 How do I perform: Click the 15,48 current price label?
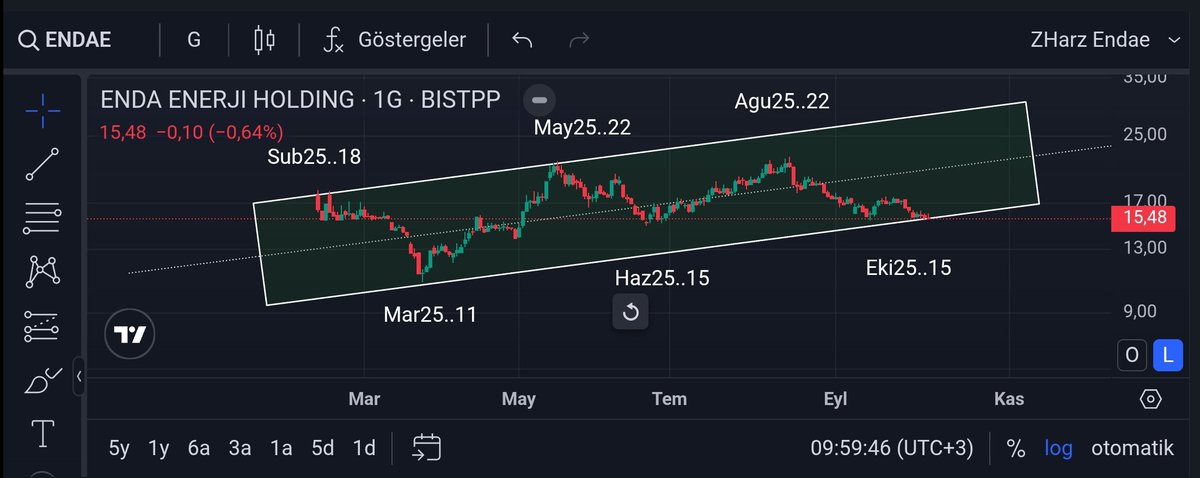click(1145, 217)
